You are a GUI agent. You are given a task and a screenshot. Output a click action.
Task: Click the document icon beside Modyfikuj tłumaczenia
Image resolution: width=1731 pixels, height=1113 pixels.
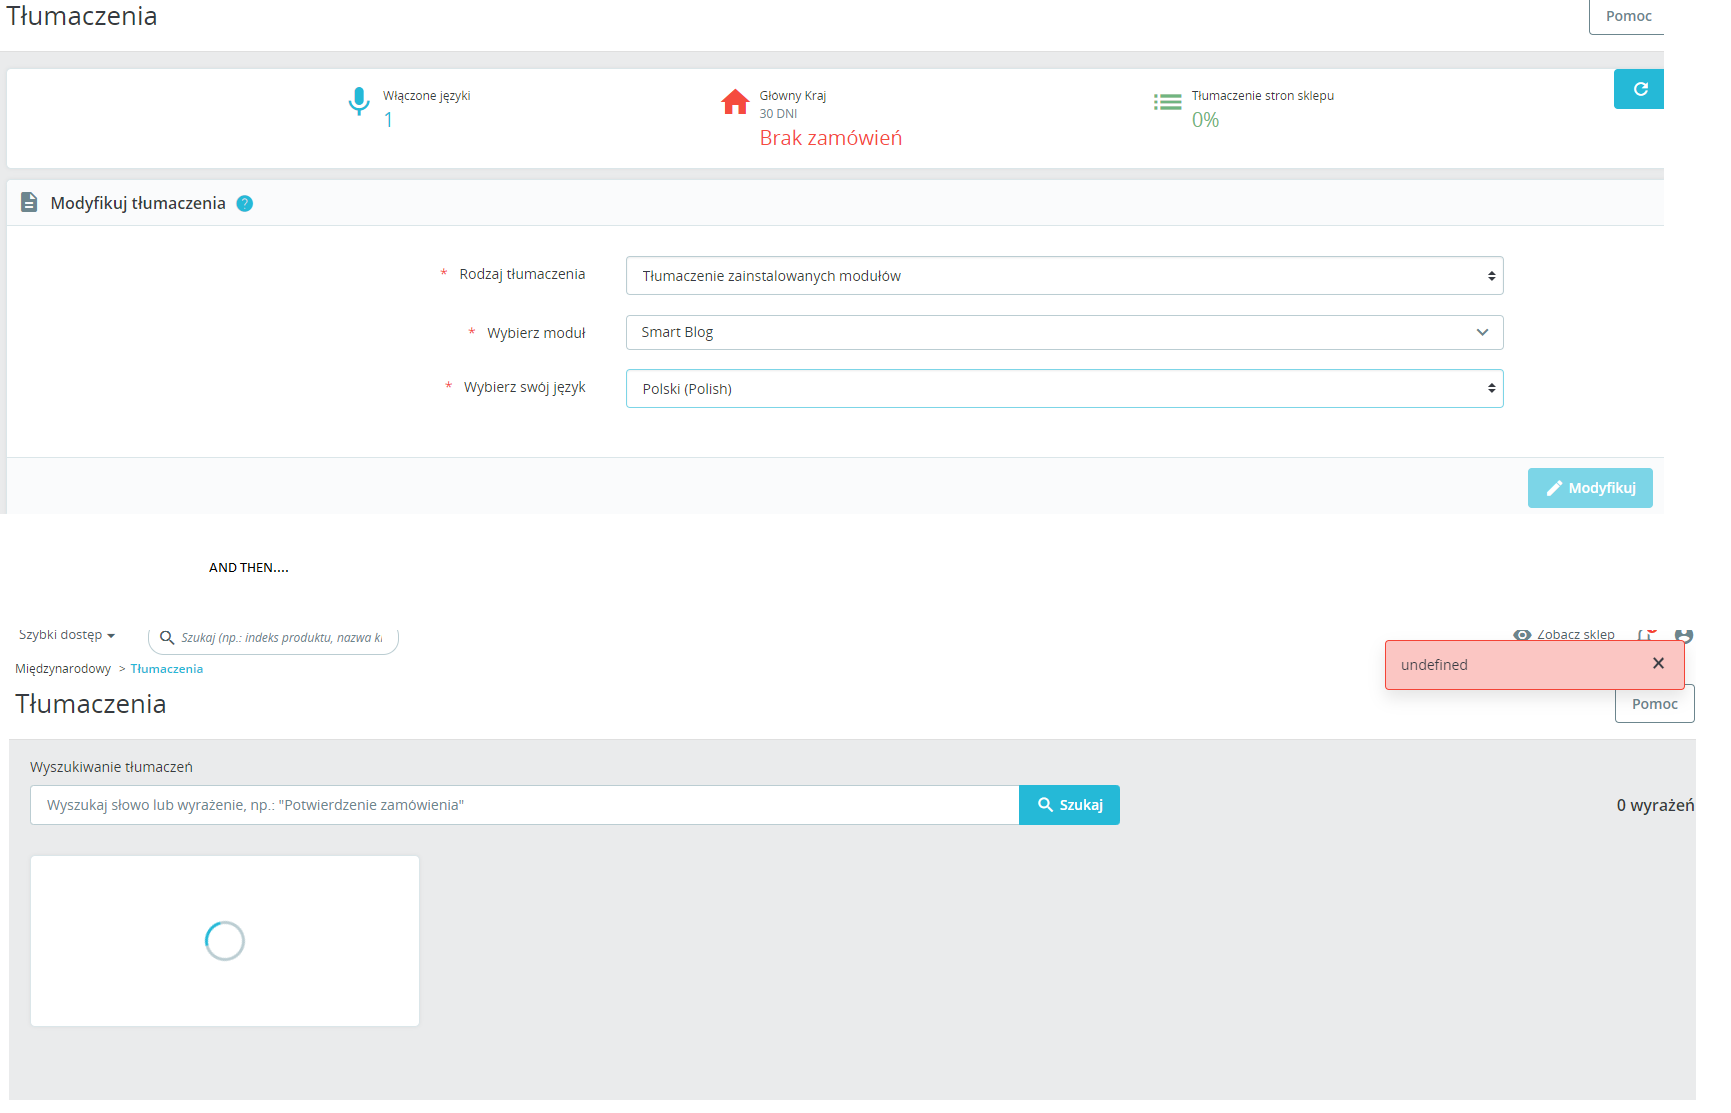pos(29,202)
